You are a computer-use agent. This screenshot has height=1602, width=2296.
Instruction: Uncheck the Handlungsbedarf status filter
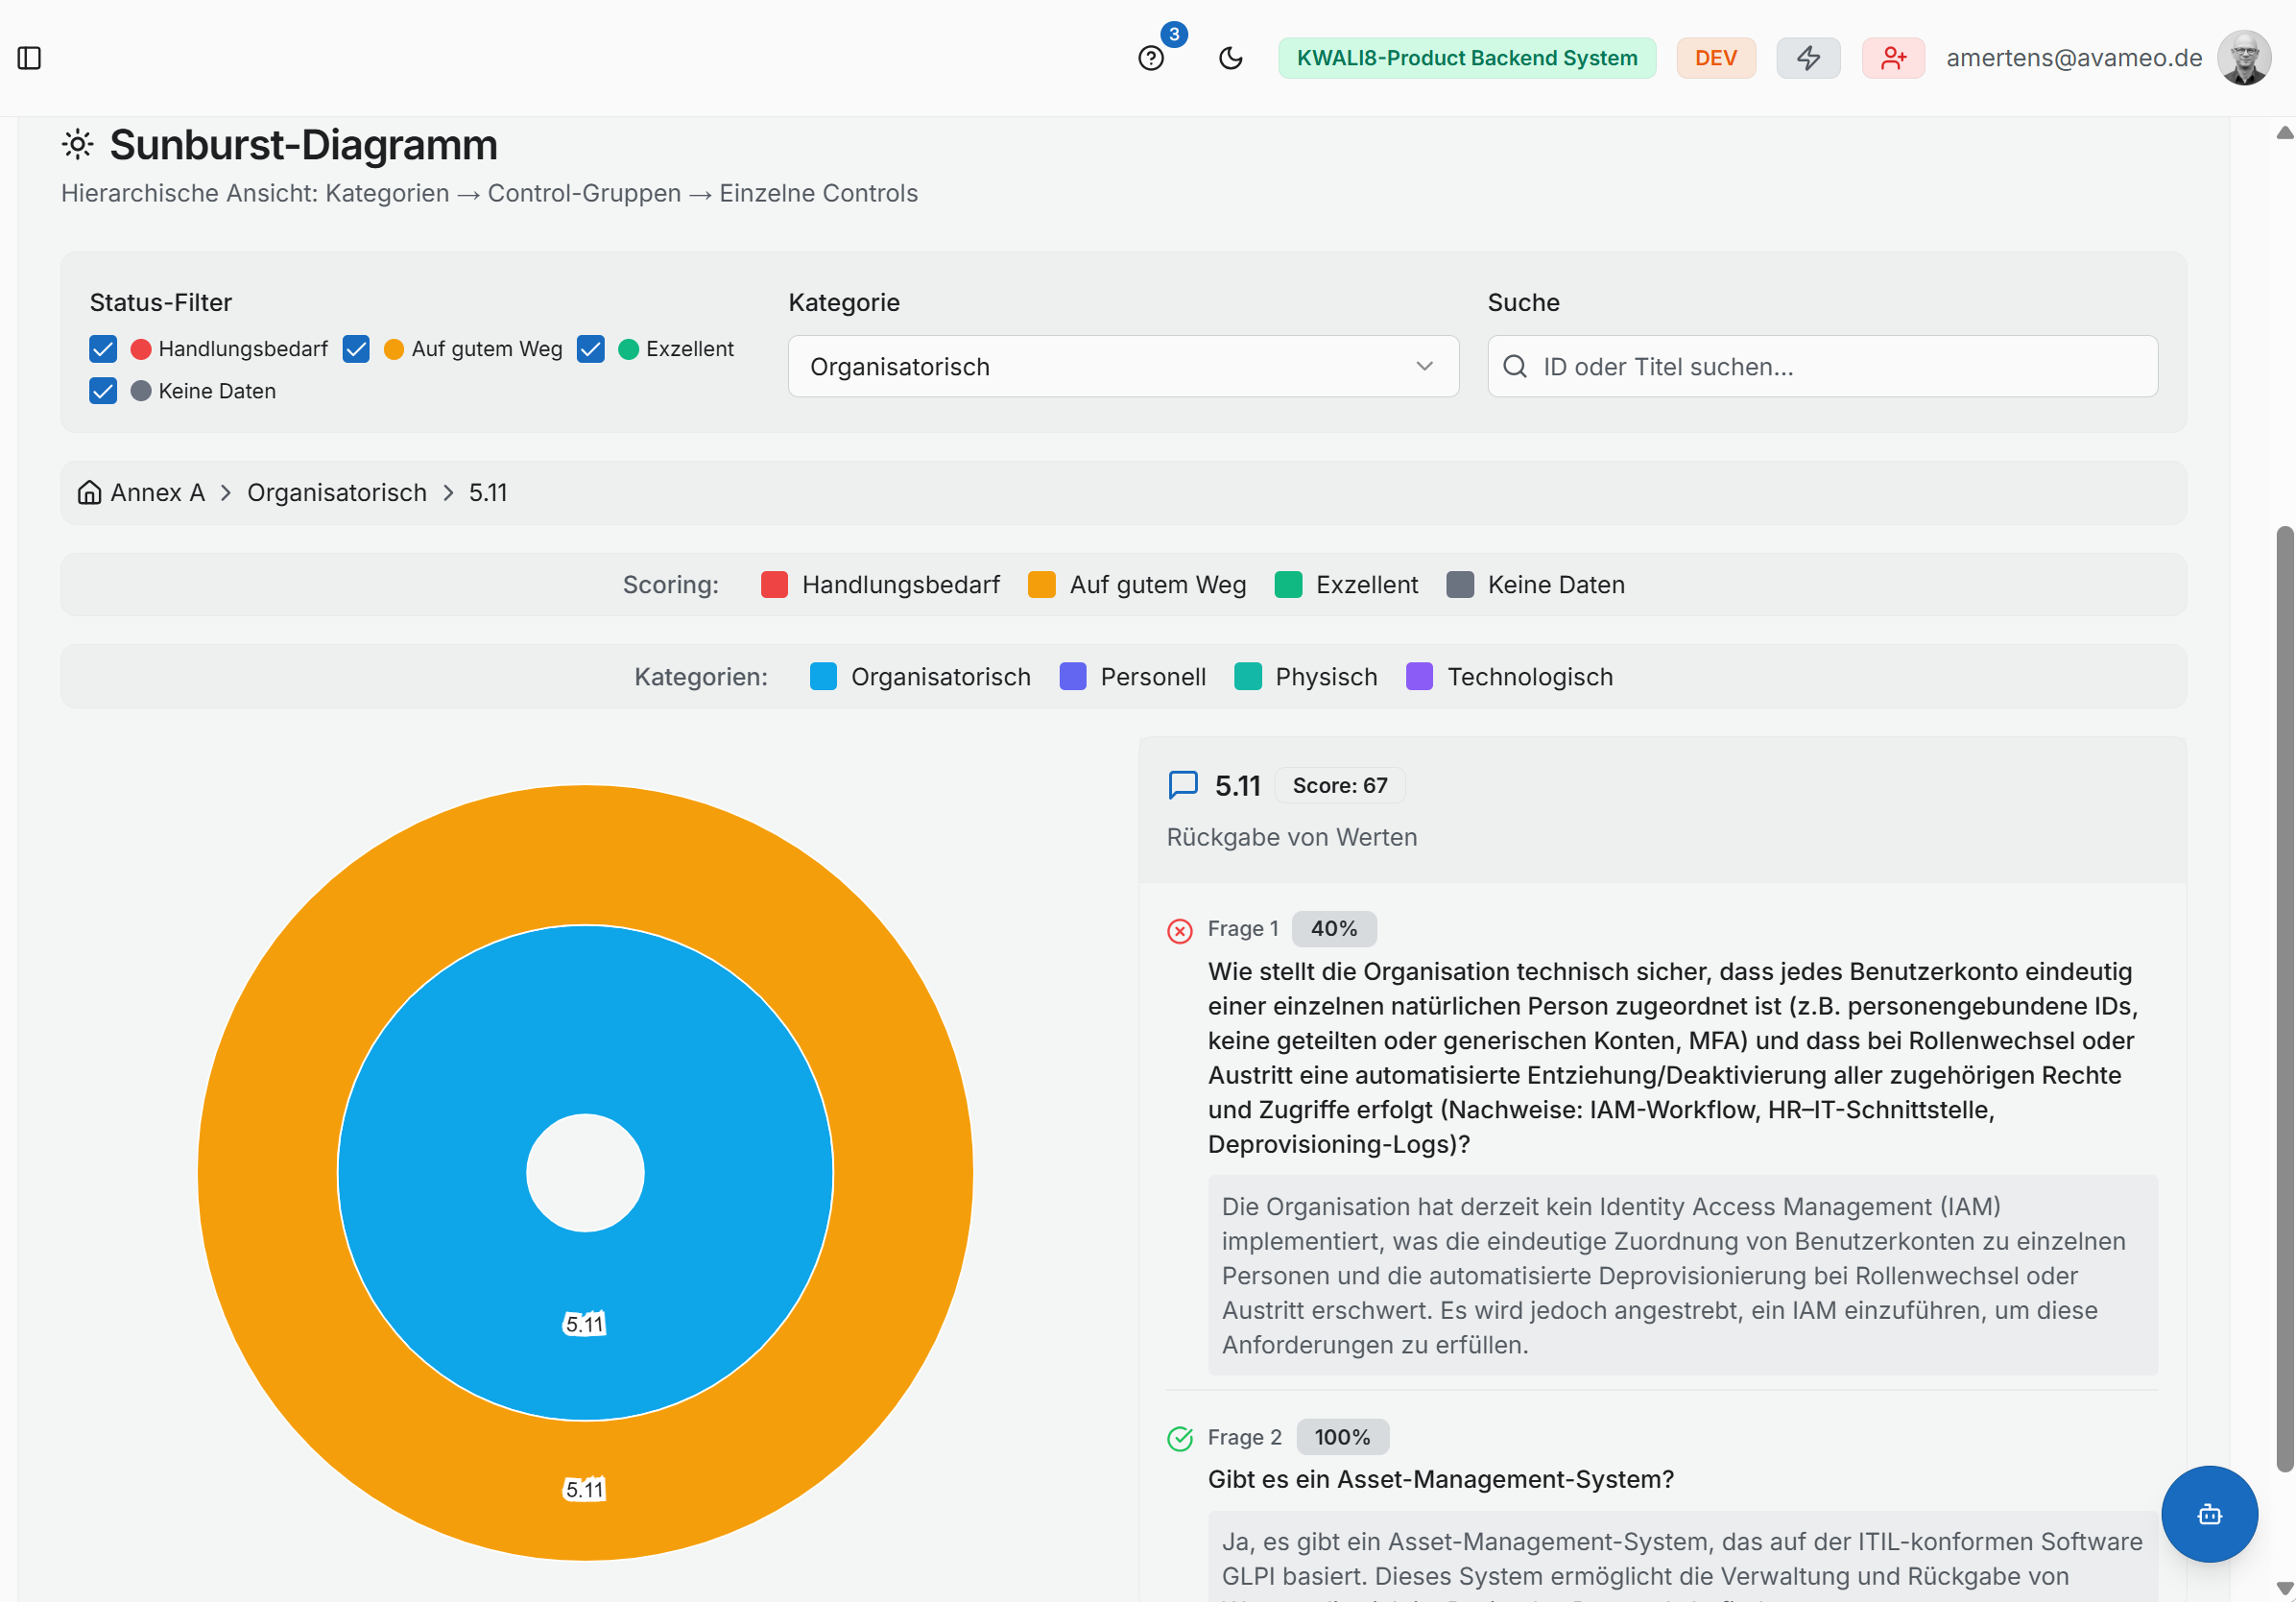[103, 349]
